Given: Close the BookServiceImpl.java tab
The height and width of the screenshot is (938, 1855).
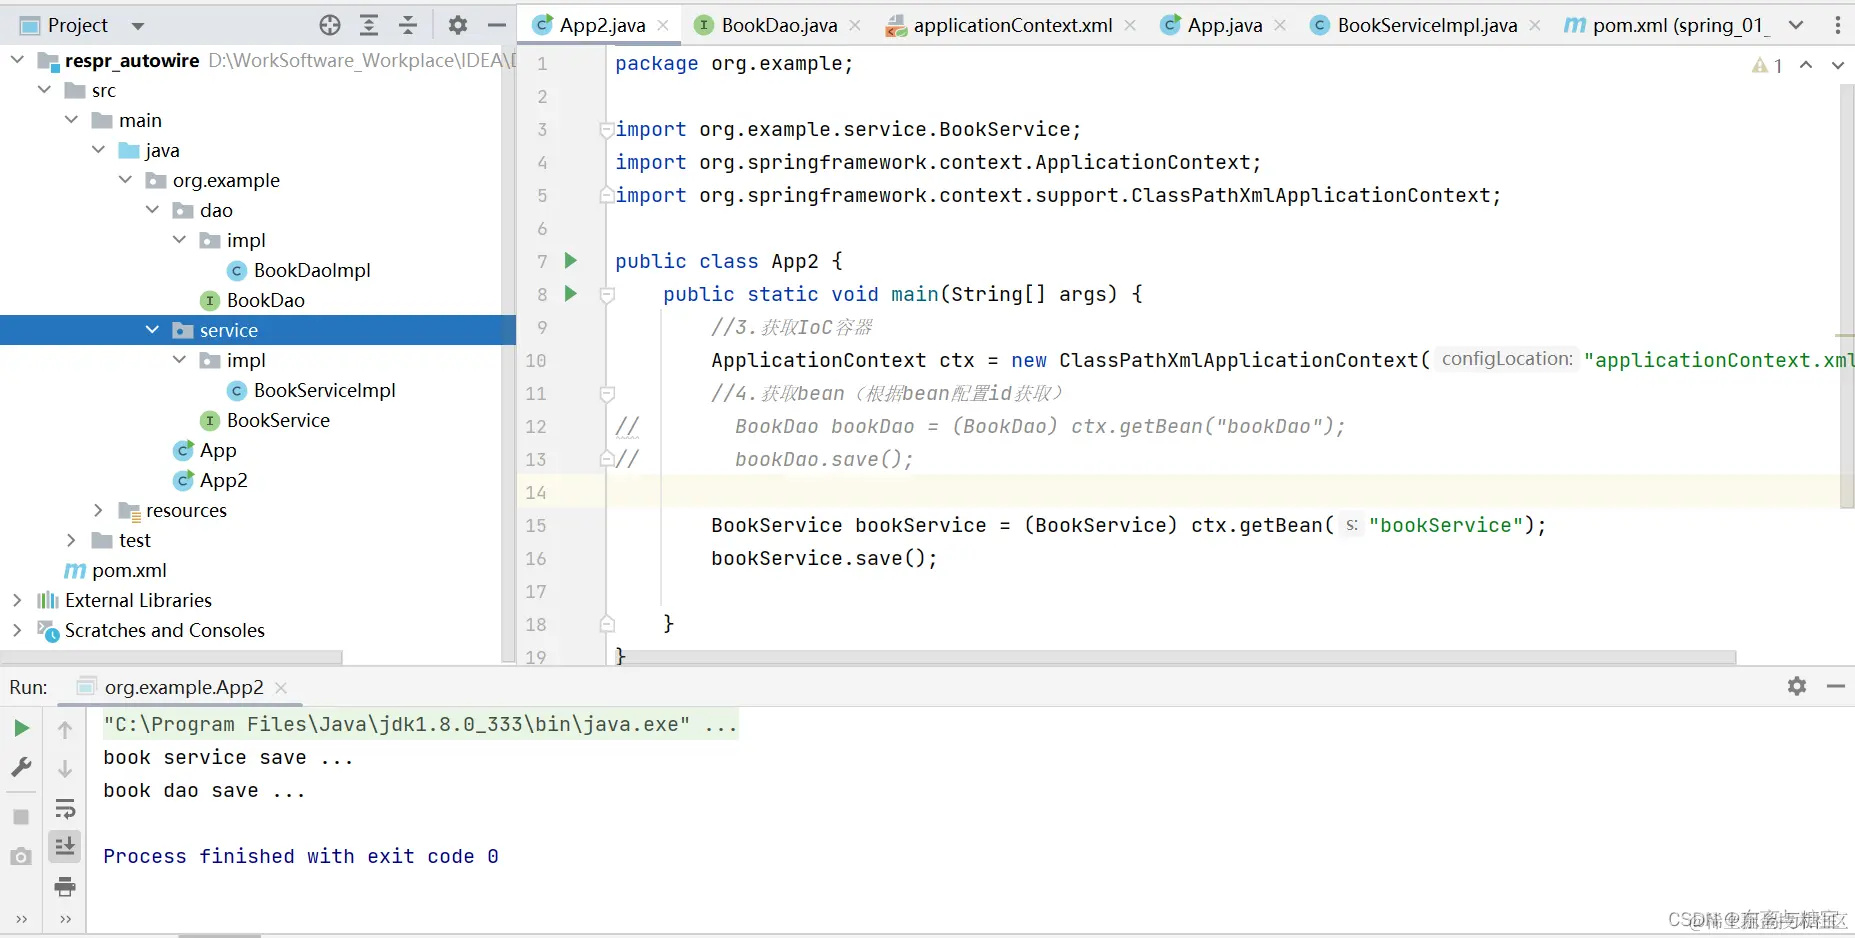Looking at the screenshot, I should 1535,25.
